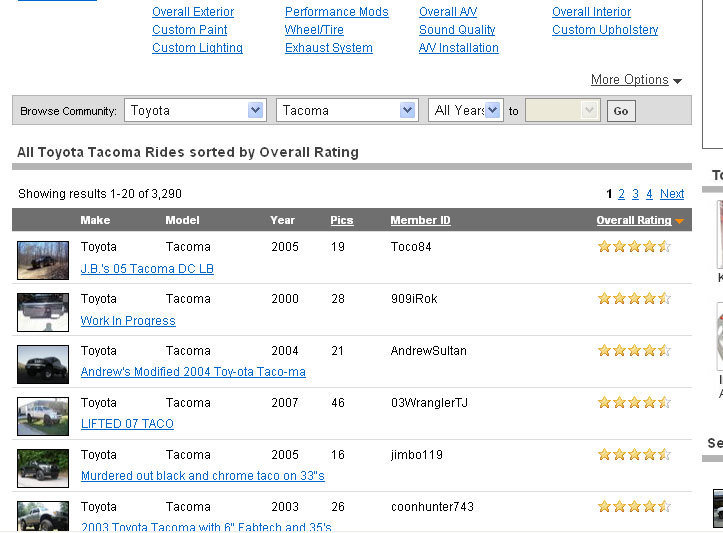This screenshot has height=533, width=723.
Task: Click the All Toyota Tacoma Rides heading
Action: pyautogui.click(x=188, y=153)
